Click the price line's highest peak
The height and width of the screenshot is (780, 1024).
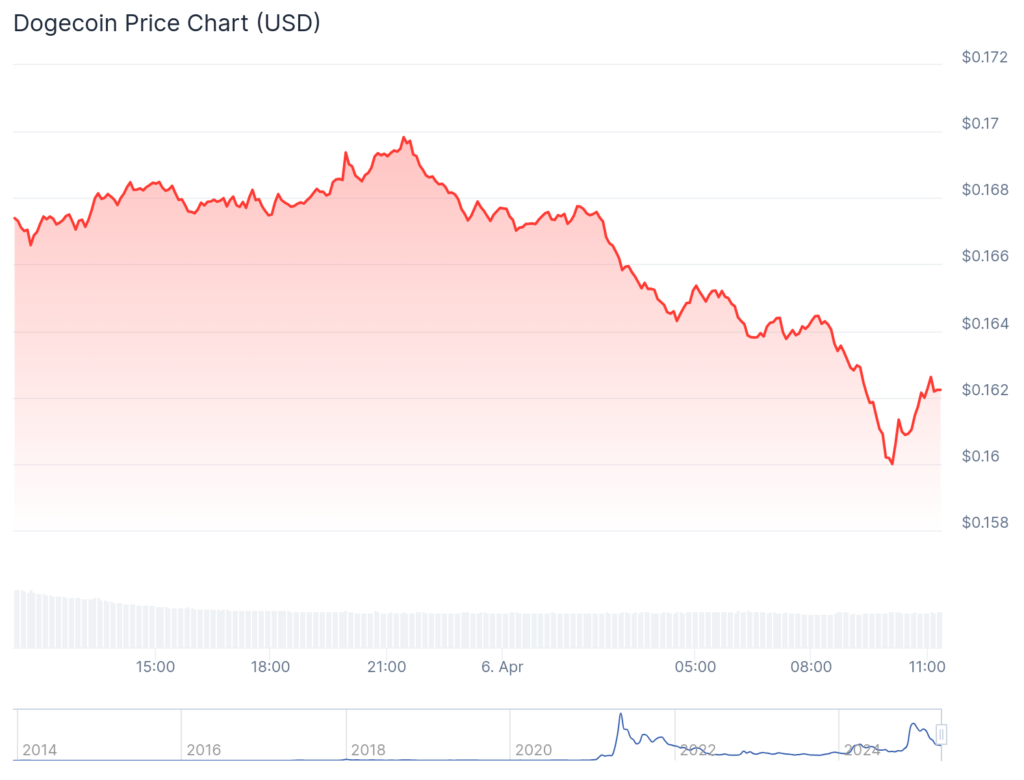click(404, 137)
